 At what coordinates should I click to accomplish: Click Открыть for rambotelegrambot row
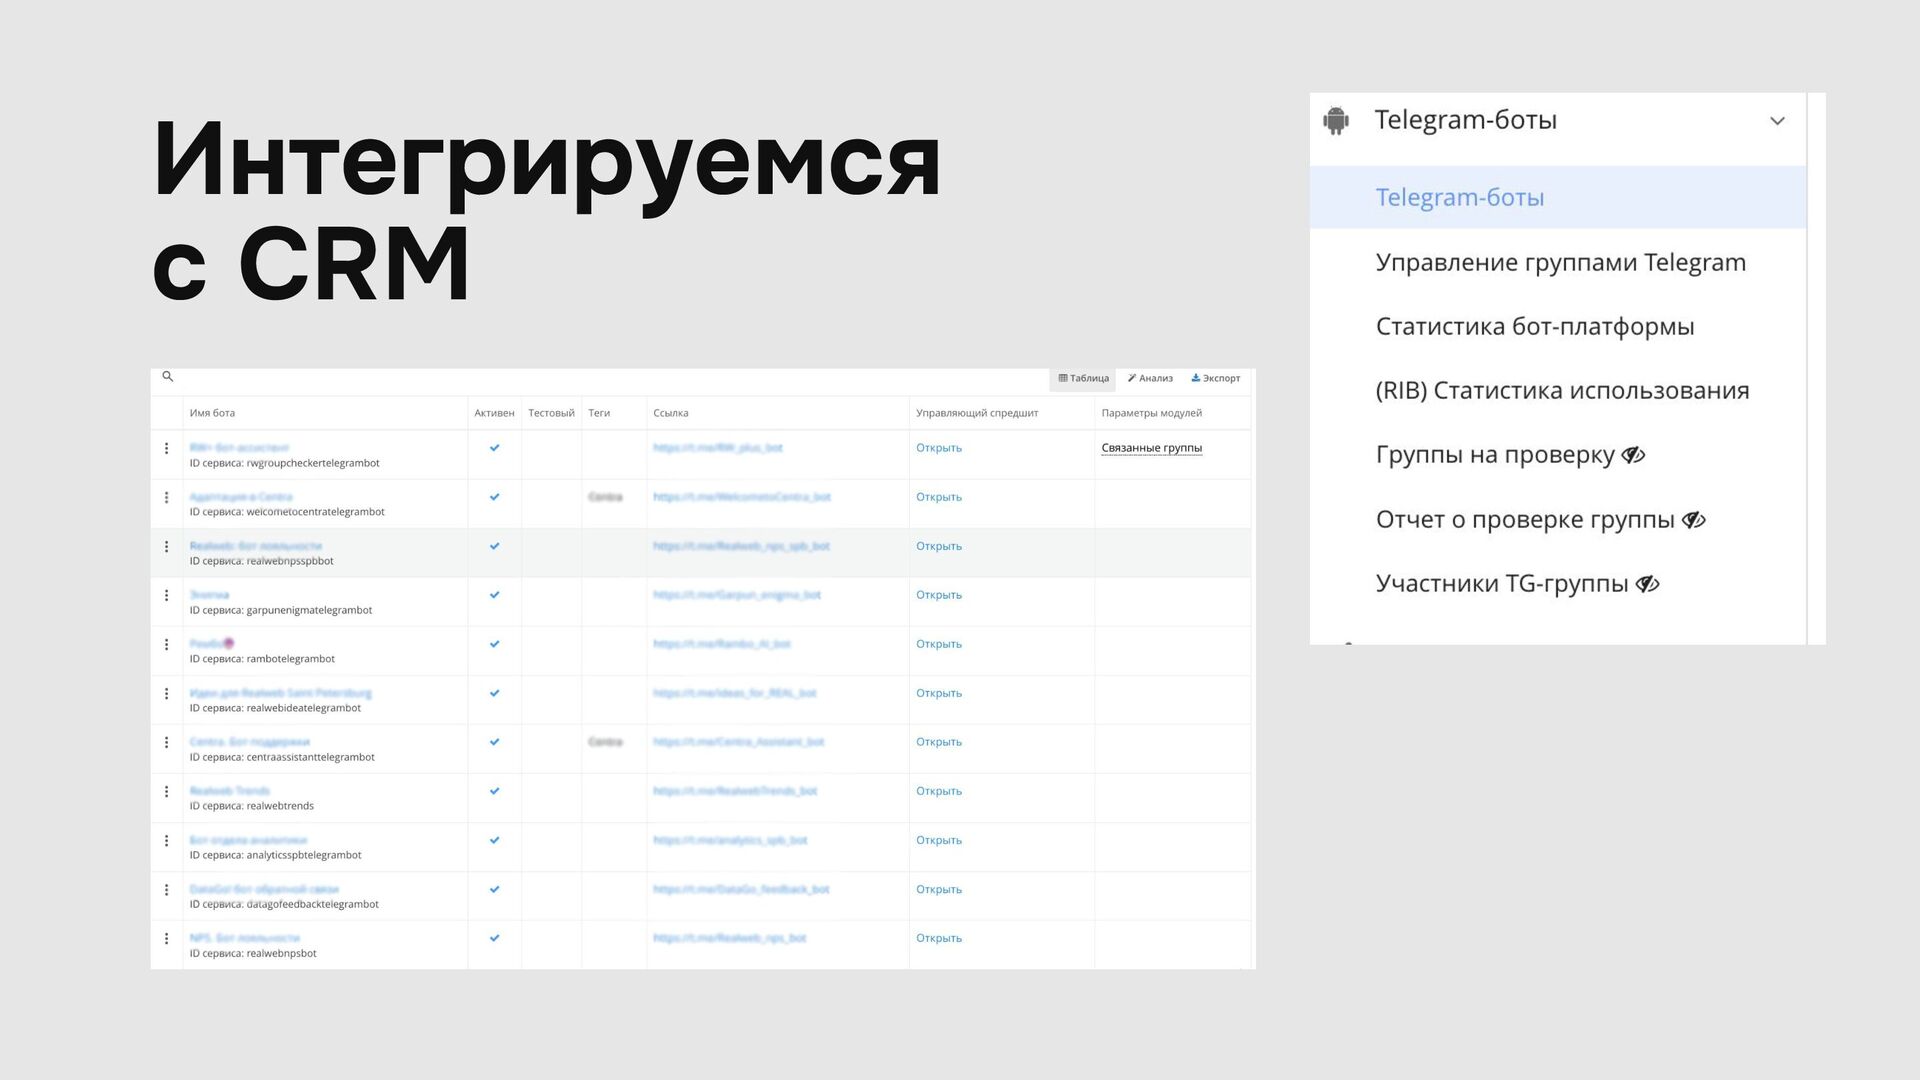click(x=939, y=644)
